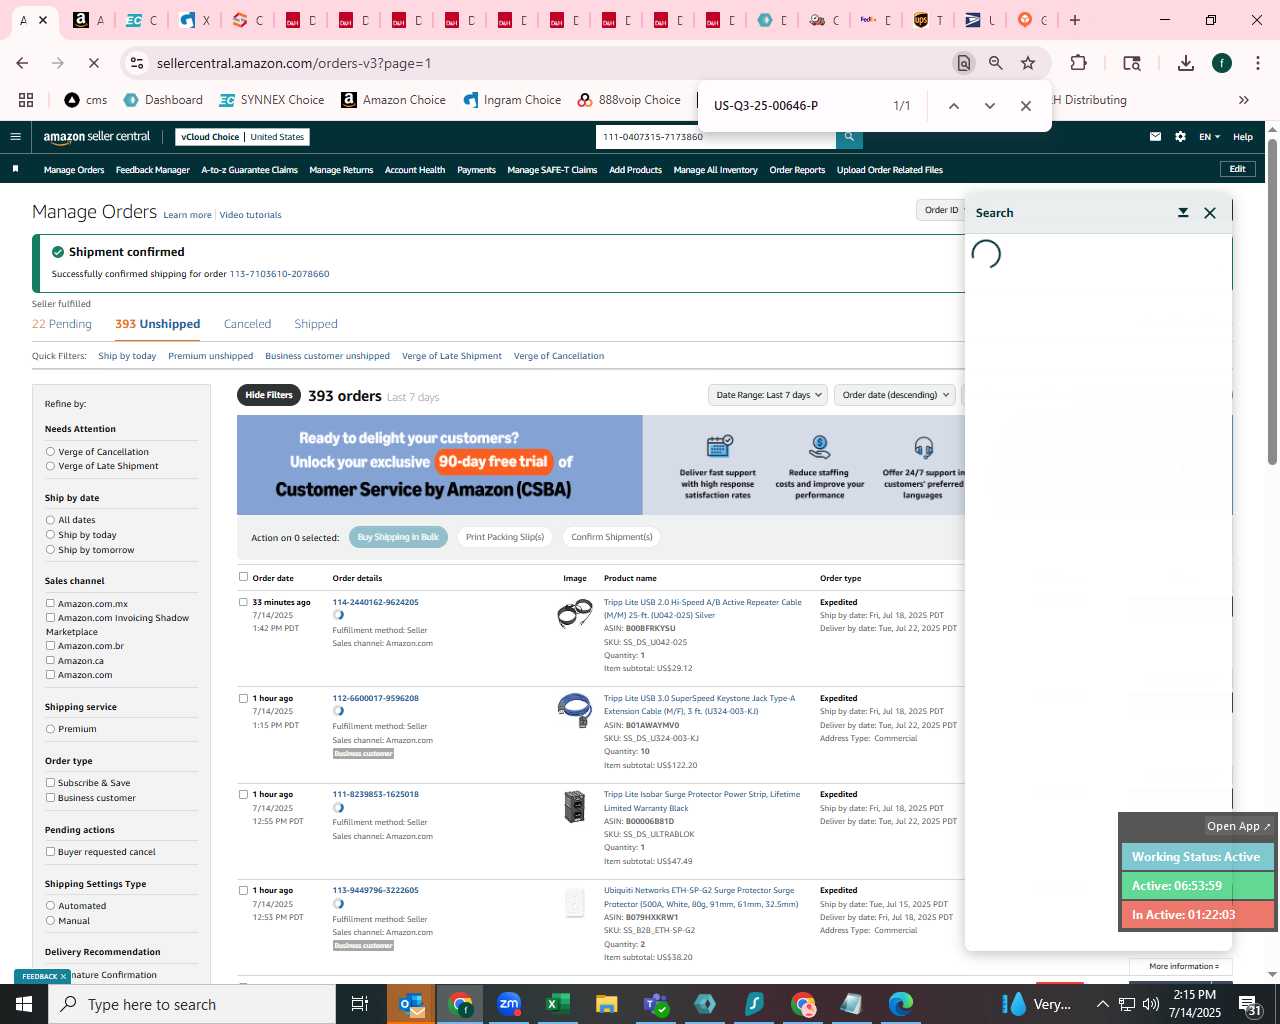This screenshot has width=1280, height=1024.
Task: Open a new Chrome tab
Action: coord(1075,20)
